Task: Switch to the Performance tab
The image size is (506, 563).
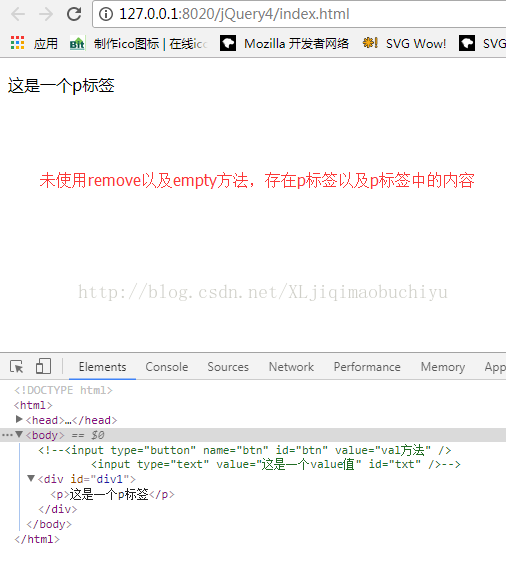Action: pos(367,367)
